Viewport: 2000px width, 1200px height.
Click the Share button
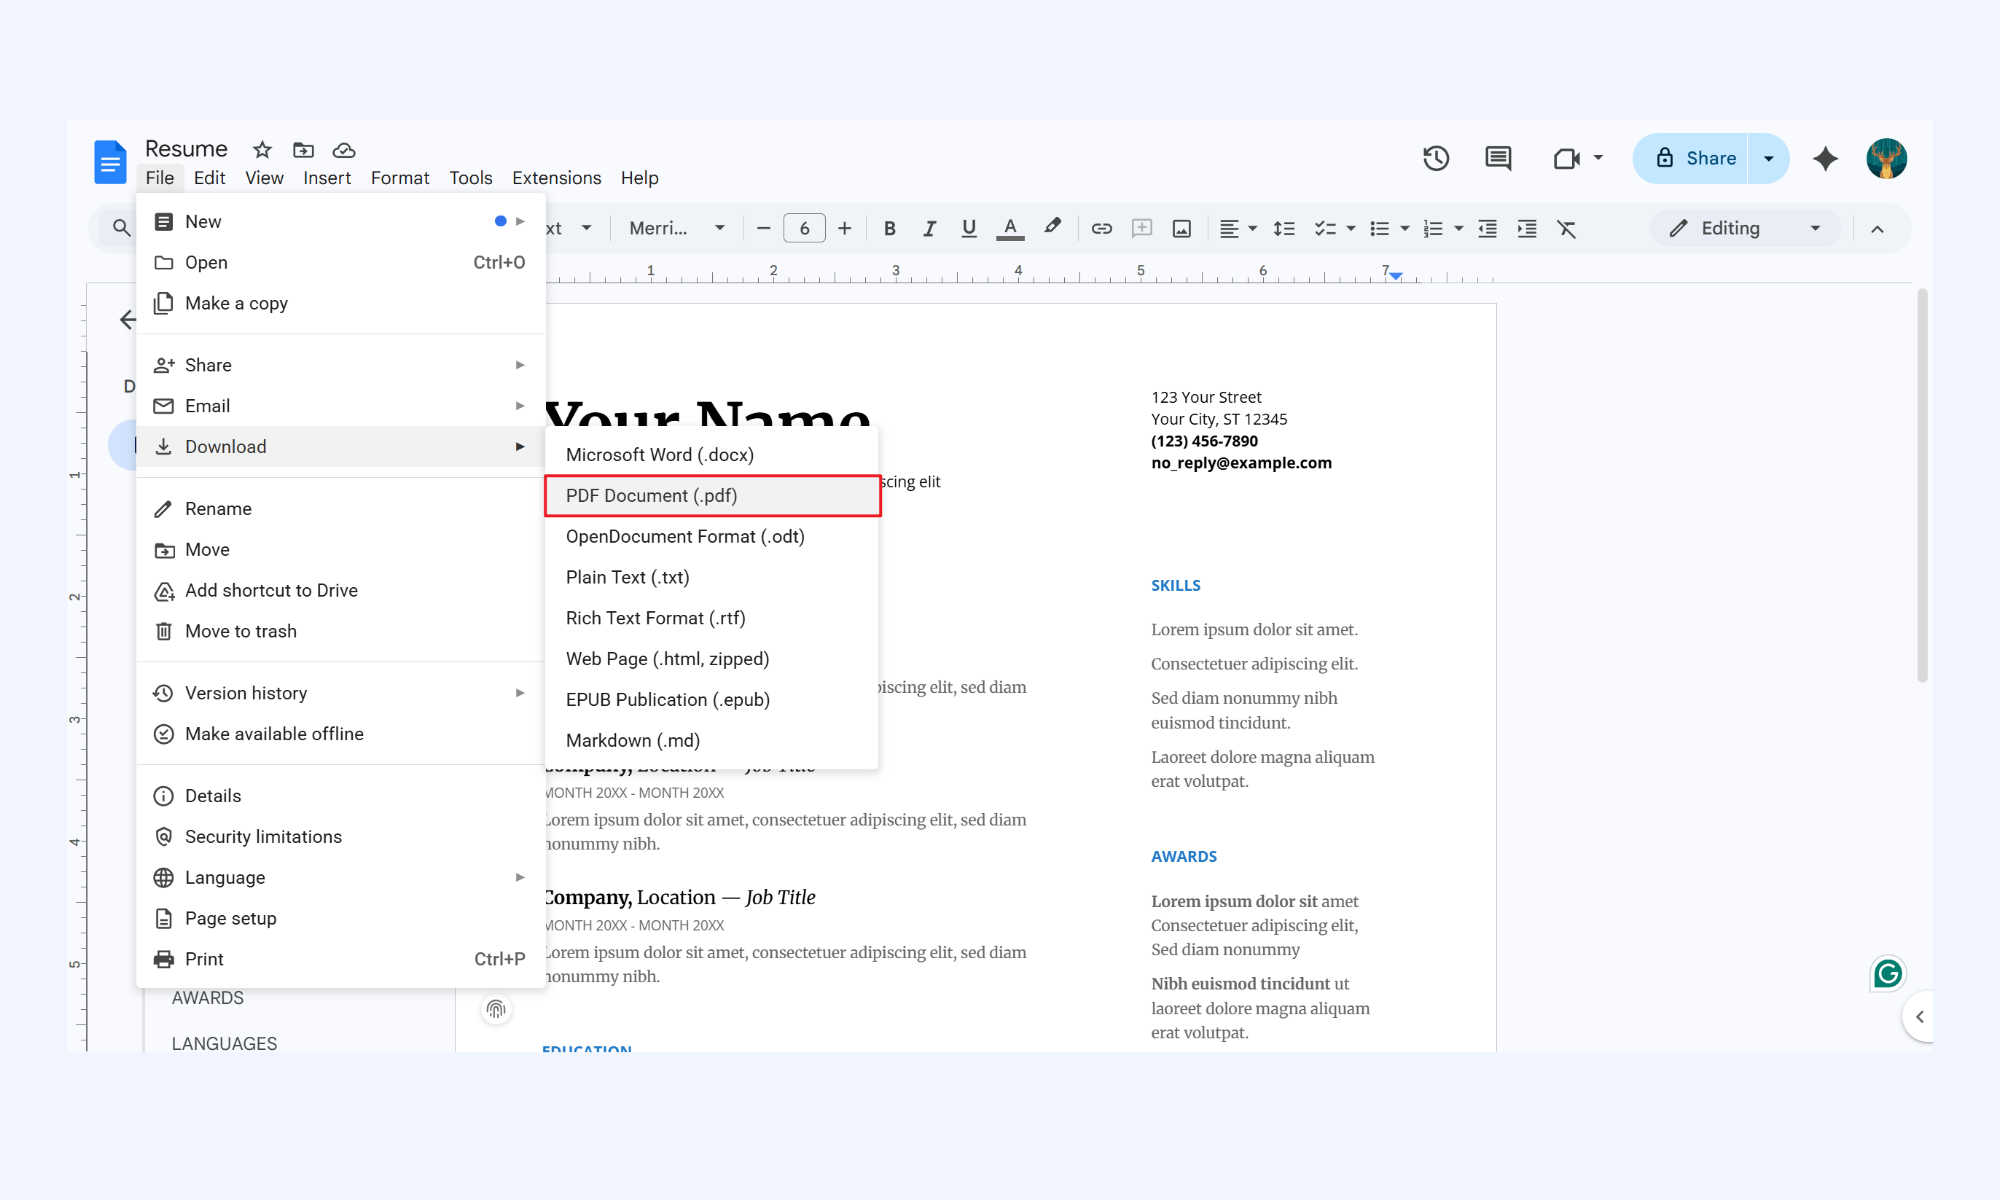tap(1692, 158)
